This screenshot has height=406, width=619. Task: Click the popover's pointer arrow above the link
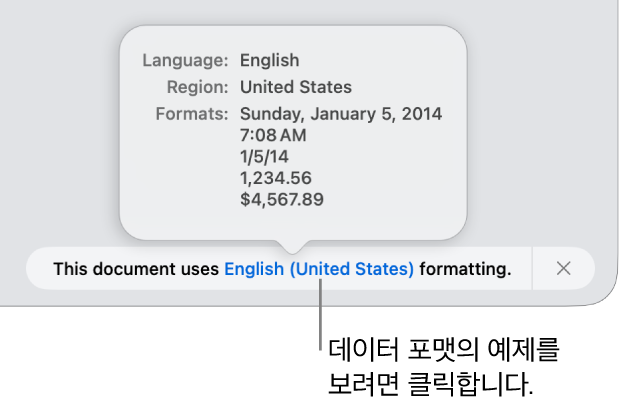coord(292,245)
